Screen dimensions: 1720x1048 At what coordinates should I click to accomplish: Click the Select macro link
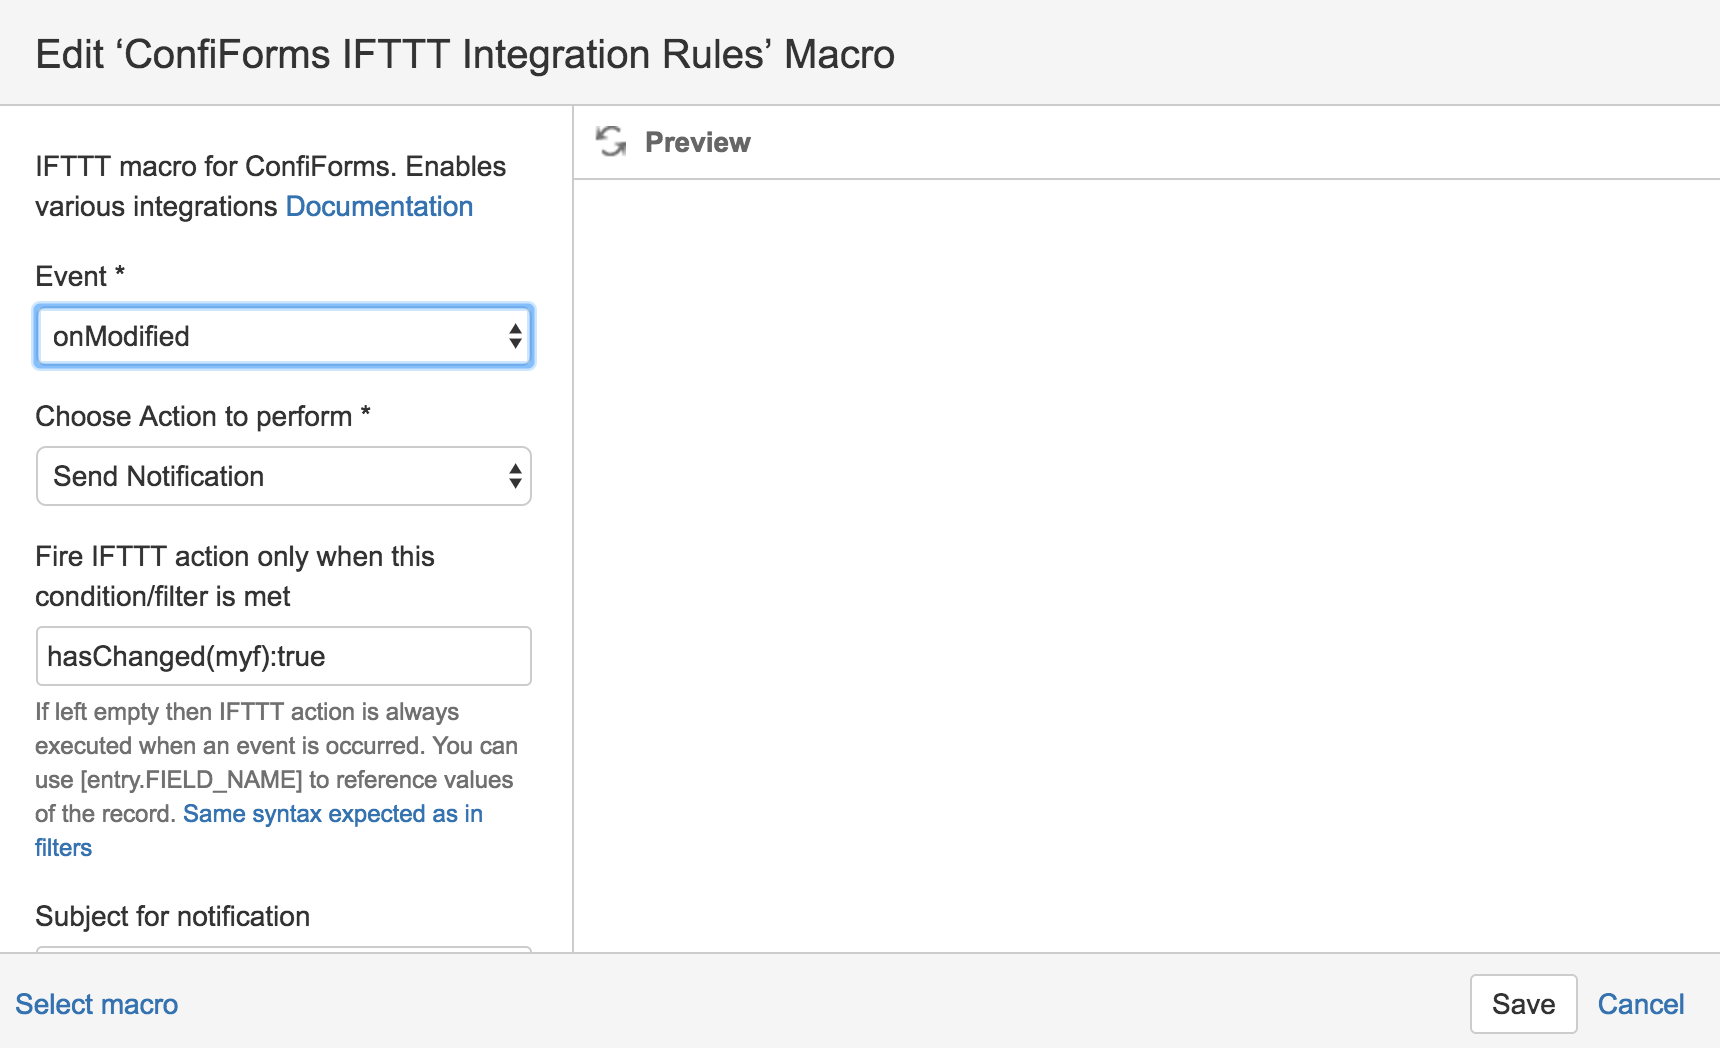[97, 1004]
